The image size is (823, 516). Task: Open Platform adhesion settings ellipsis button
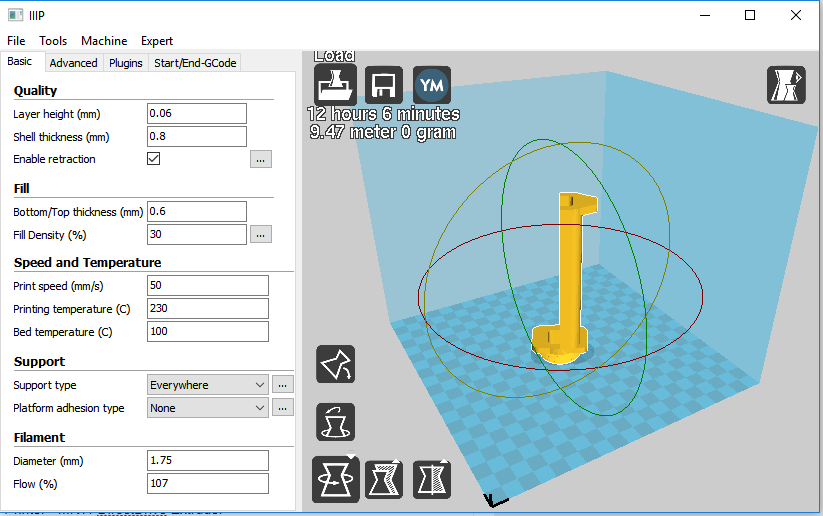click(x=282, y=407)
